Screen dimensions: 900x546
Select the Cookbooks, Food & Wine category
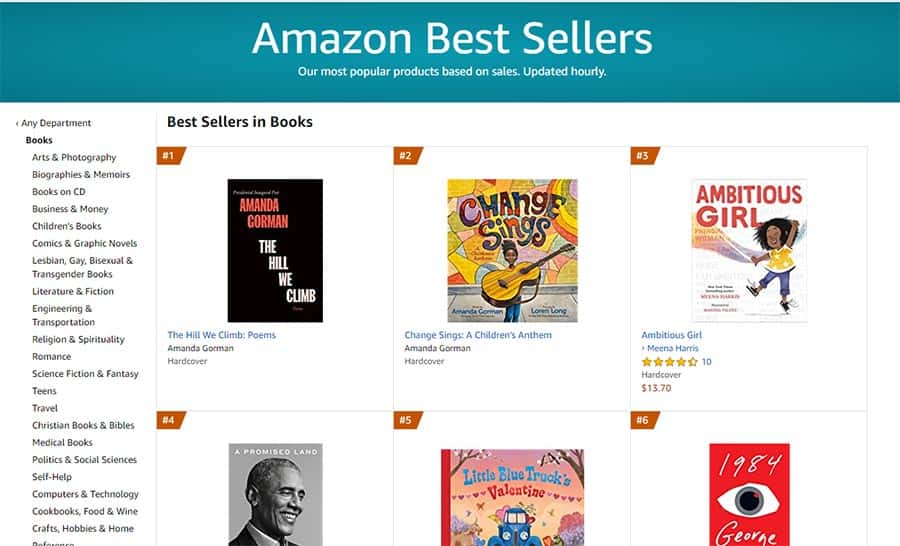(85, 511)
